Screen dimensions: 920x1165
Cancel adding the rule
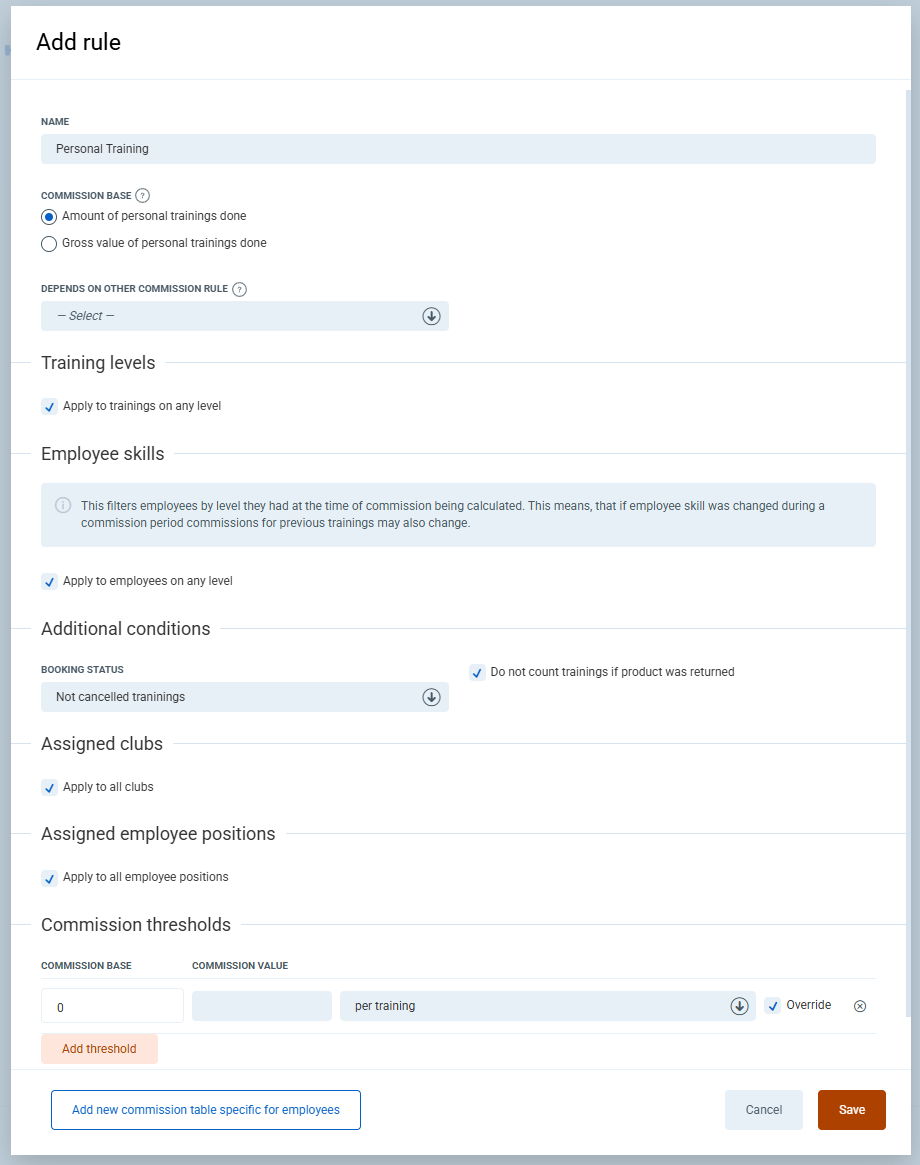coord(763,1110)
